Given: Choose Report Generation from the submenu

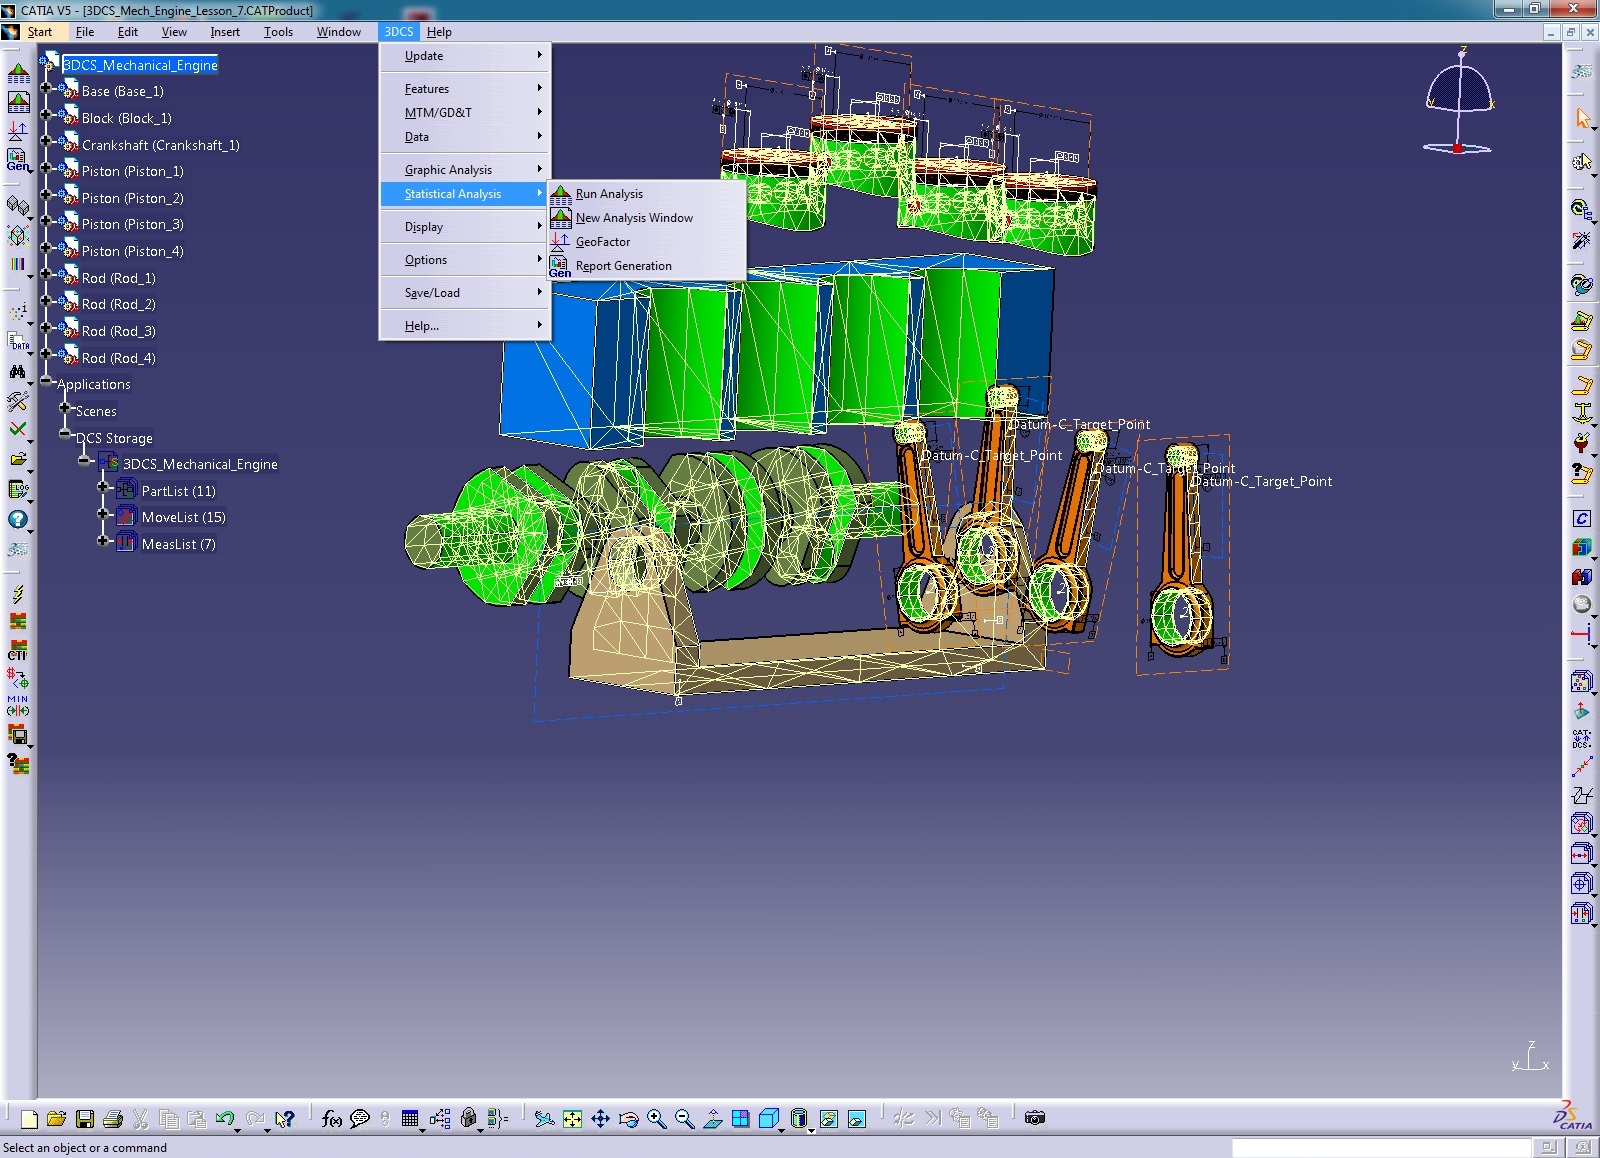Looking at the screenshot, I should point(646,266).
